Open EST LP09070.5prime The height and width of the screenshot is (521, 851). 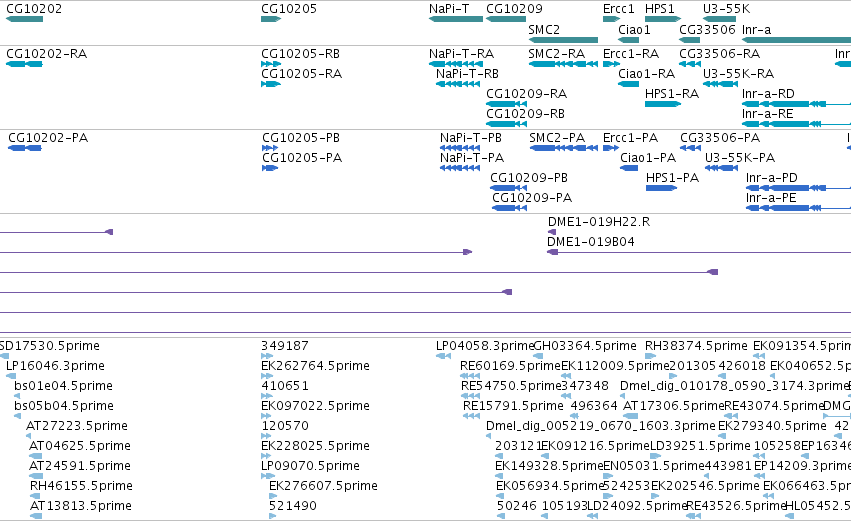310,466
